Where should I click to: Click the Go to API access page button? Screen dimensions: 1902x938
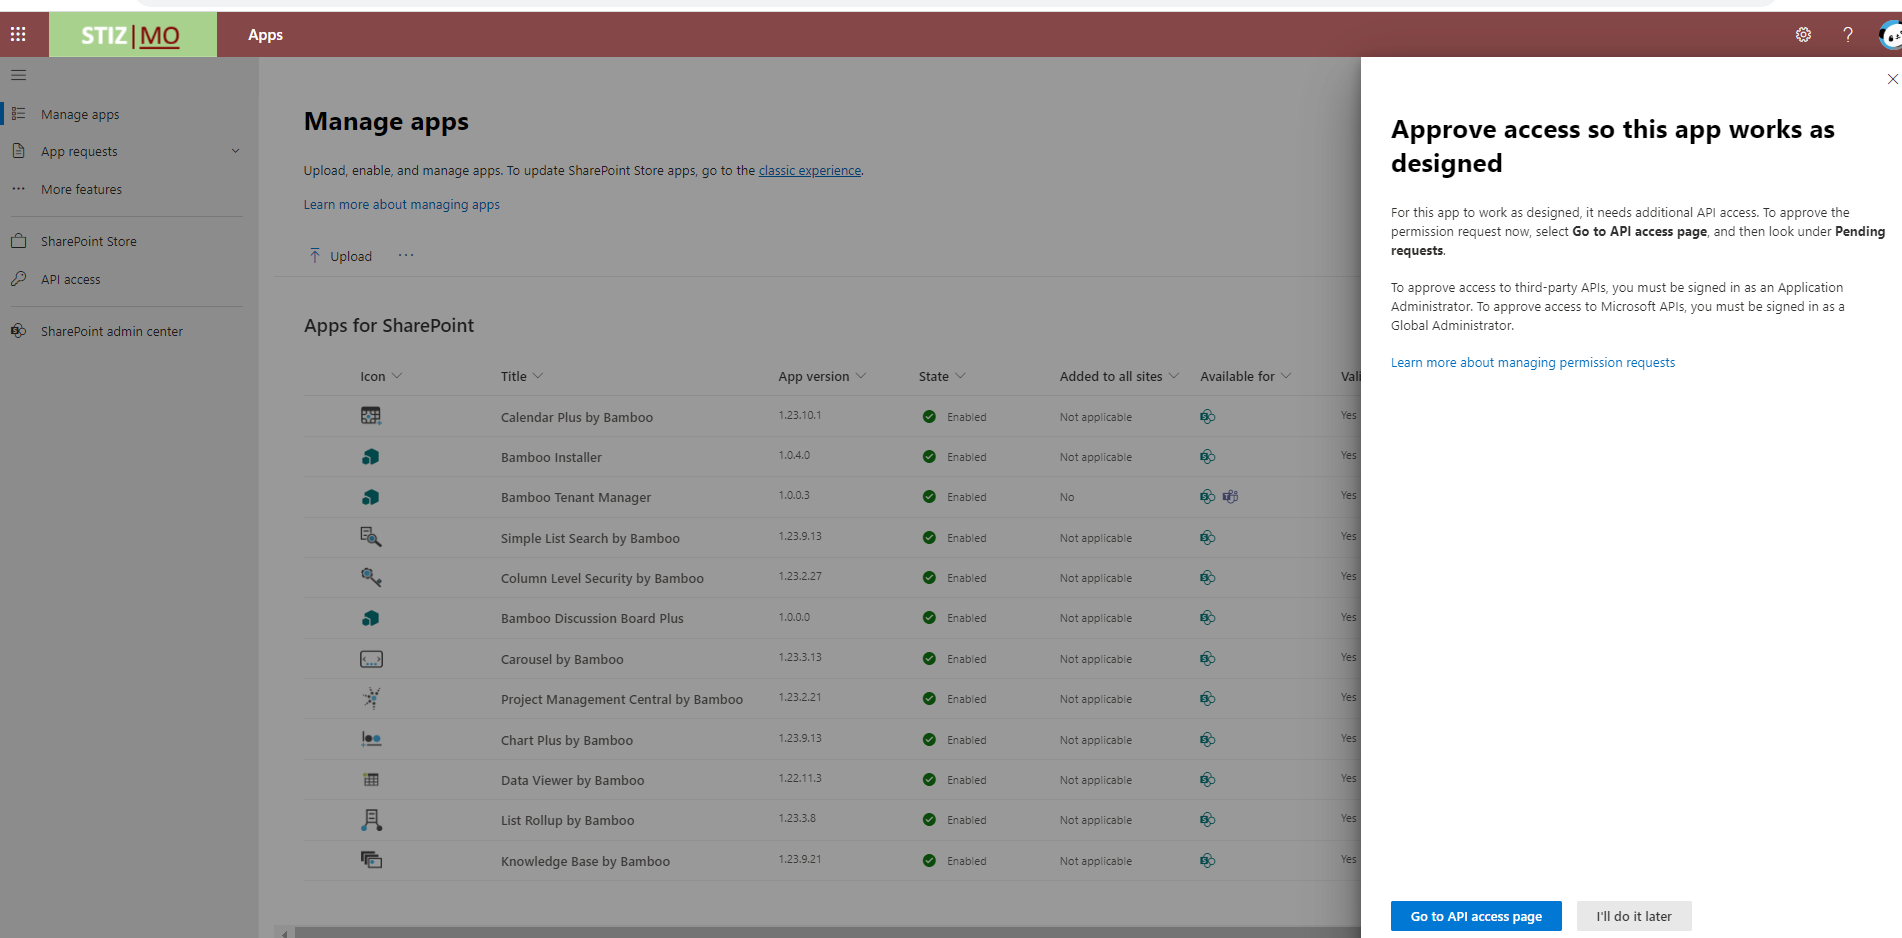[x=1476, y=916]
